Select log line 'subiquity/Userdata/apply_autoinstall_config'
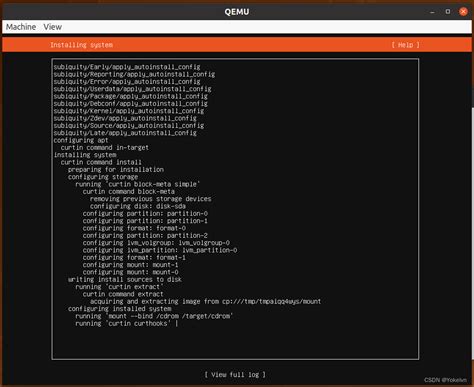Image resolution: width=474 pixels, height=387 pixels. pos(132,89)
